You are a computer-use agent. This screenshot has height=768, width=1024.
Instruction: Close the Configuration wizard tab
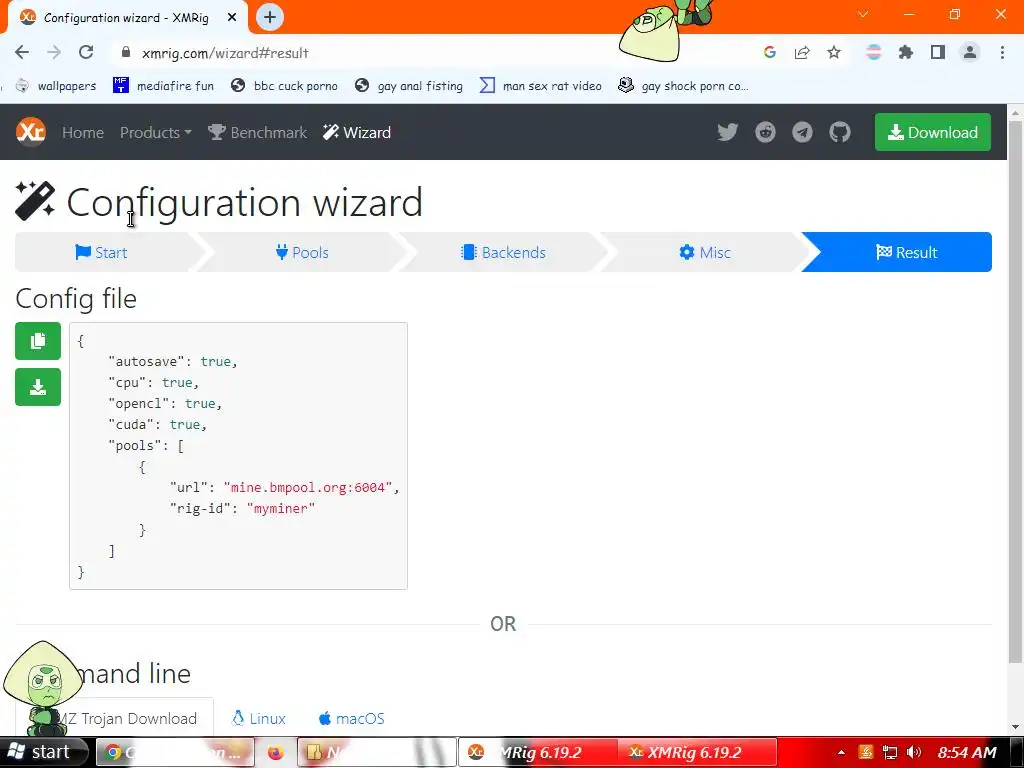point(232,18)
